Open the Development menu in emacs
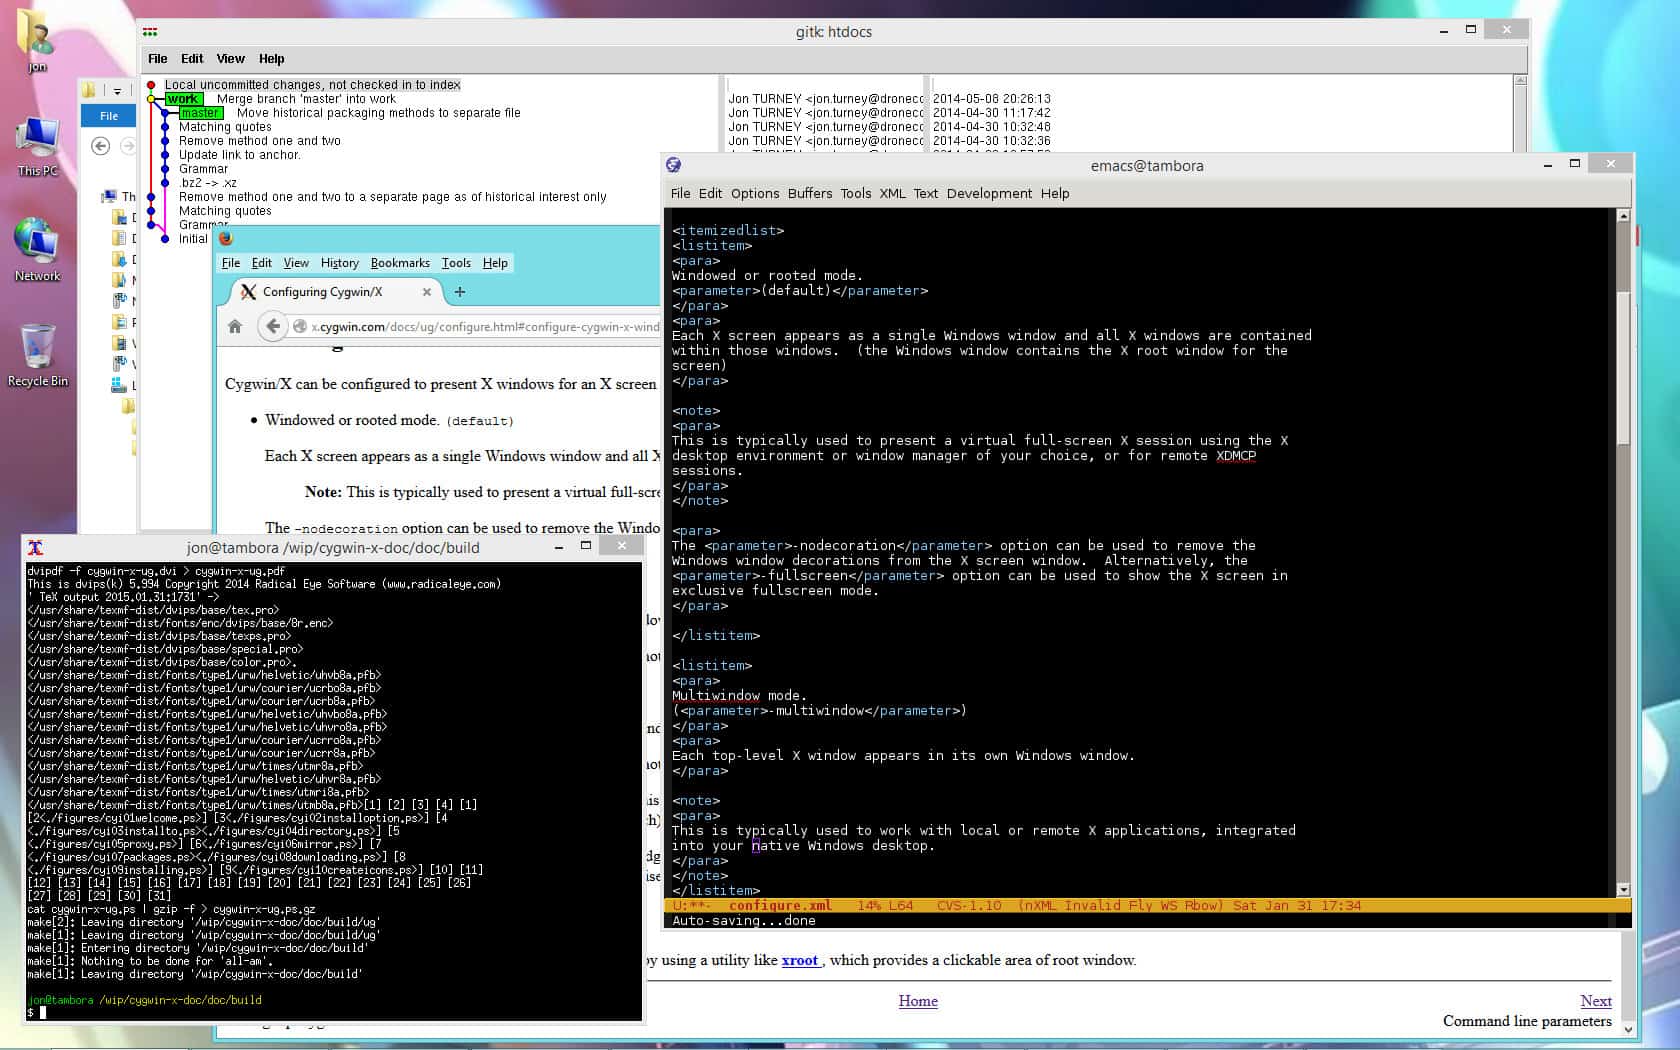Screen dimensions: 1680x1050 point(989,194)
